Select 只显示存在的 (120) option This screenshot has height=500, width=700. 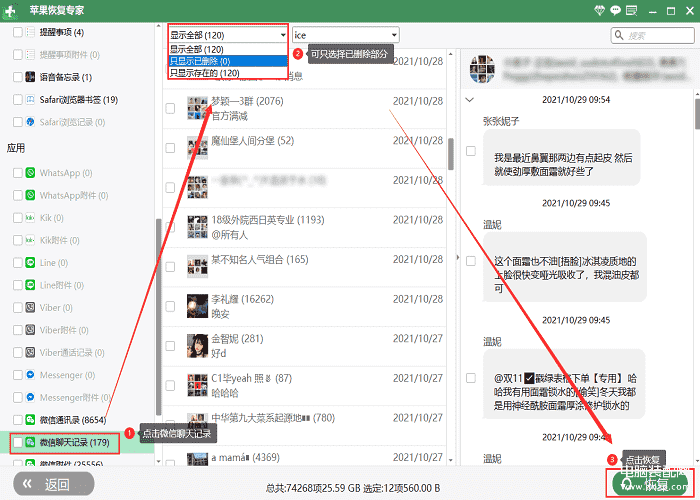tap(228, 73)
